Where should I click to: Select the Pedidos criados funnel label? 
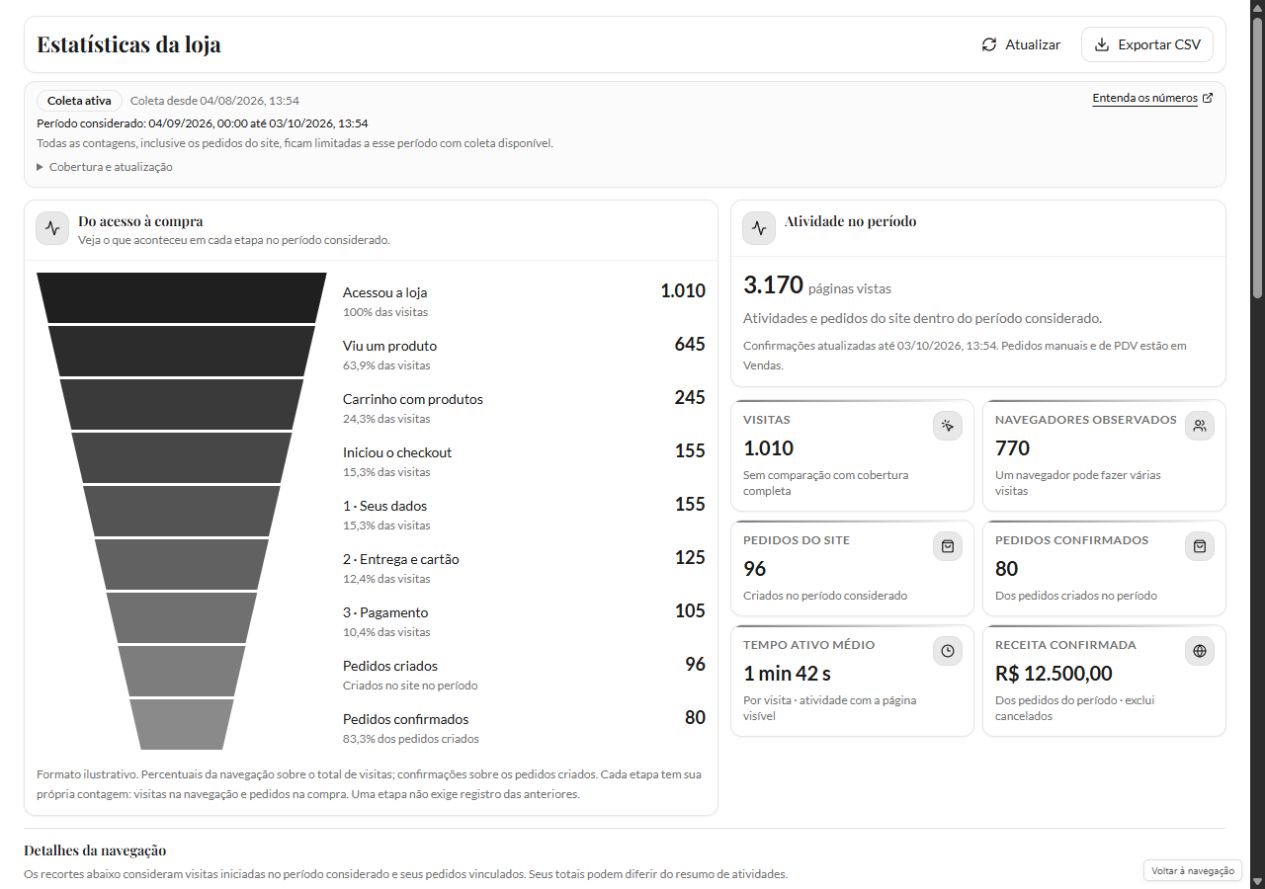coord(390,666)
